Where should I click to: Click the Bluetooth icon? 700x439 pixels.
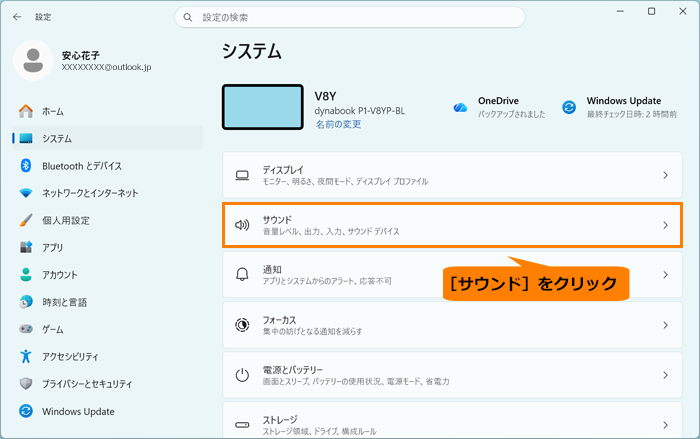26,166
